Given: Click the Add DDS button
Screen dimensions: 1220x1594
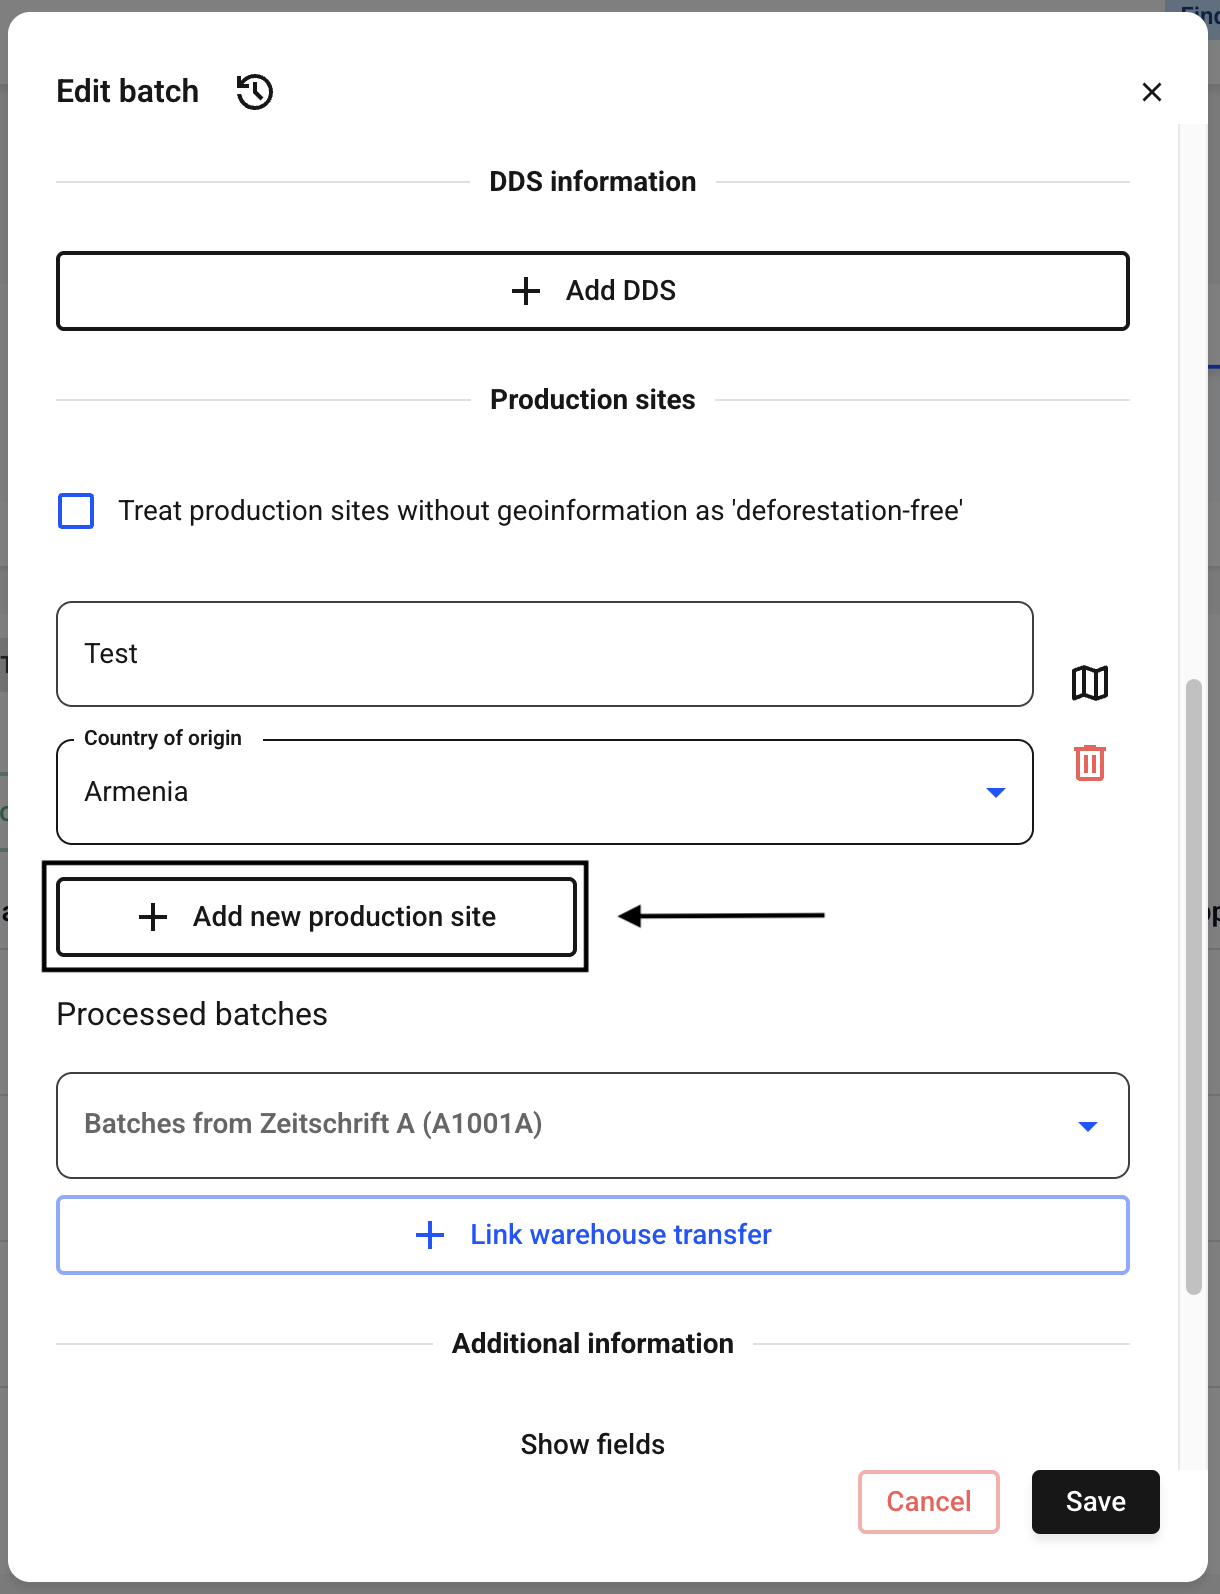Looking at the screenshot, I should (593, 291).
